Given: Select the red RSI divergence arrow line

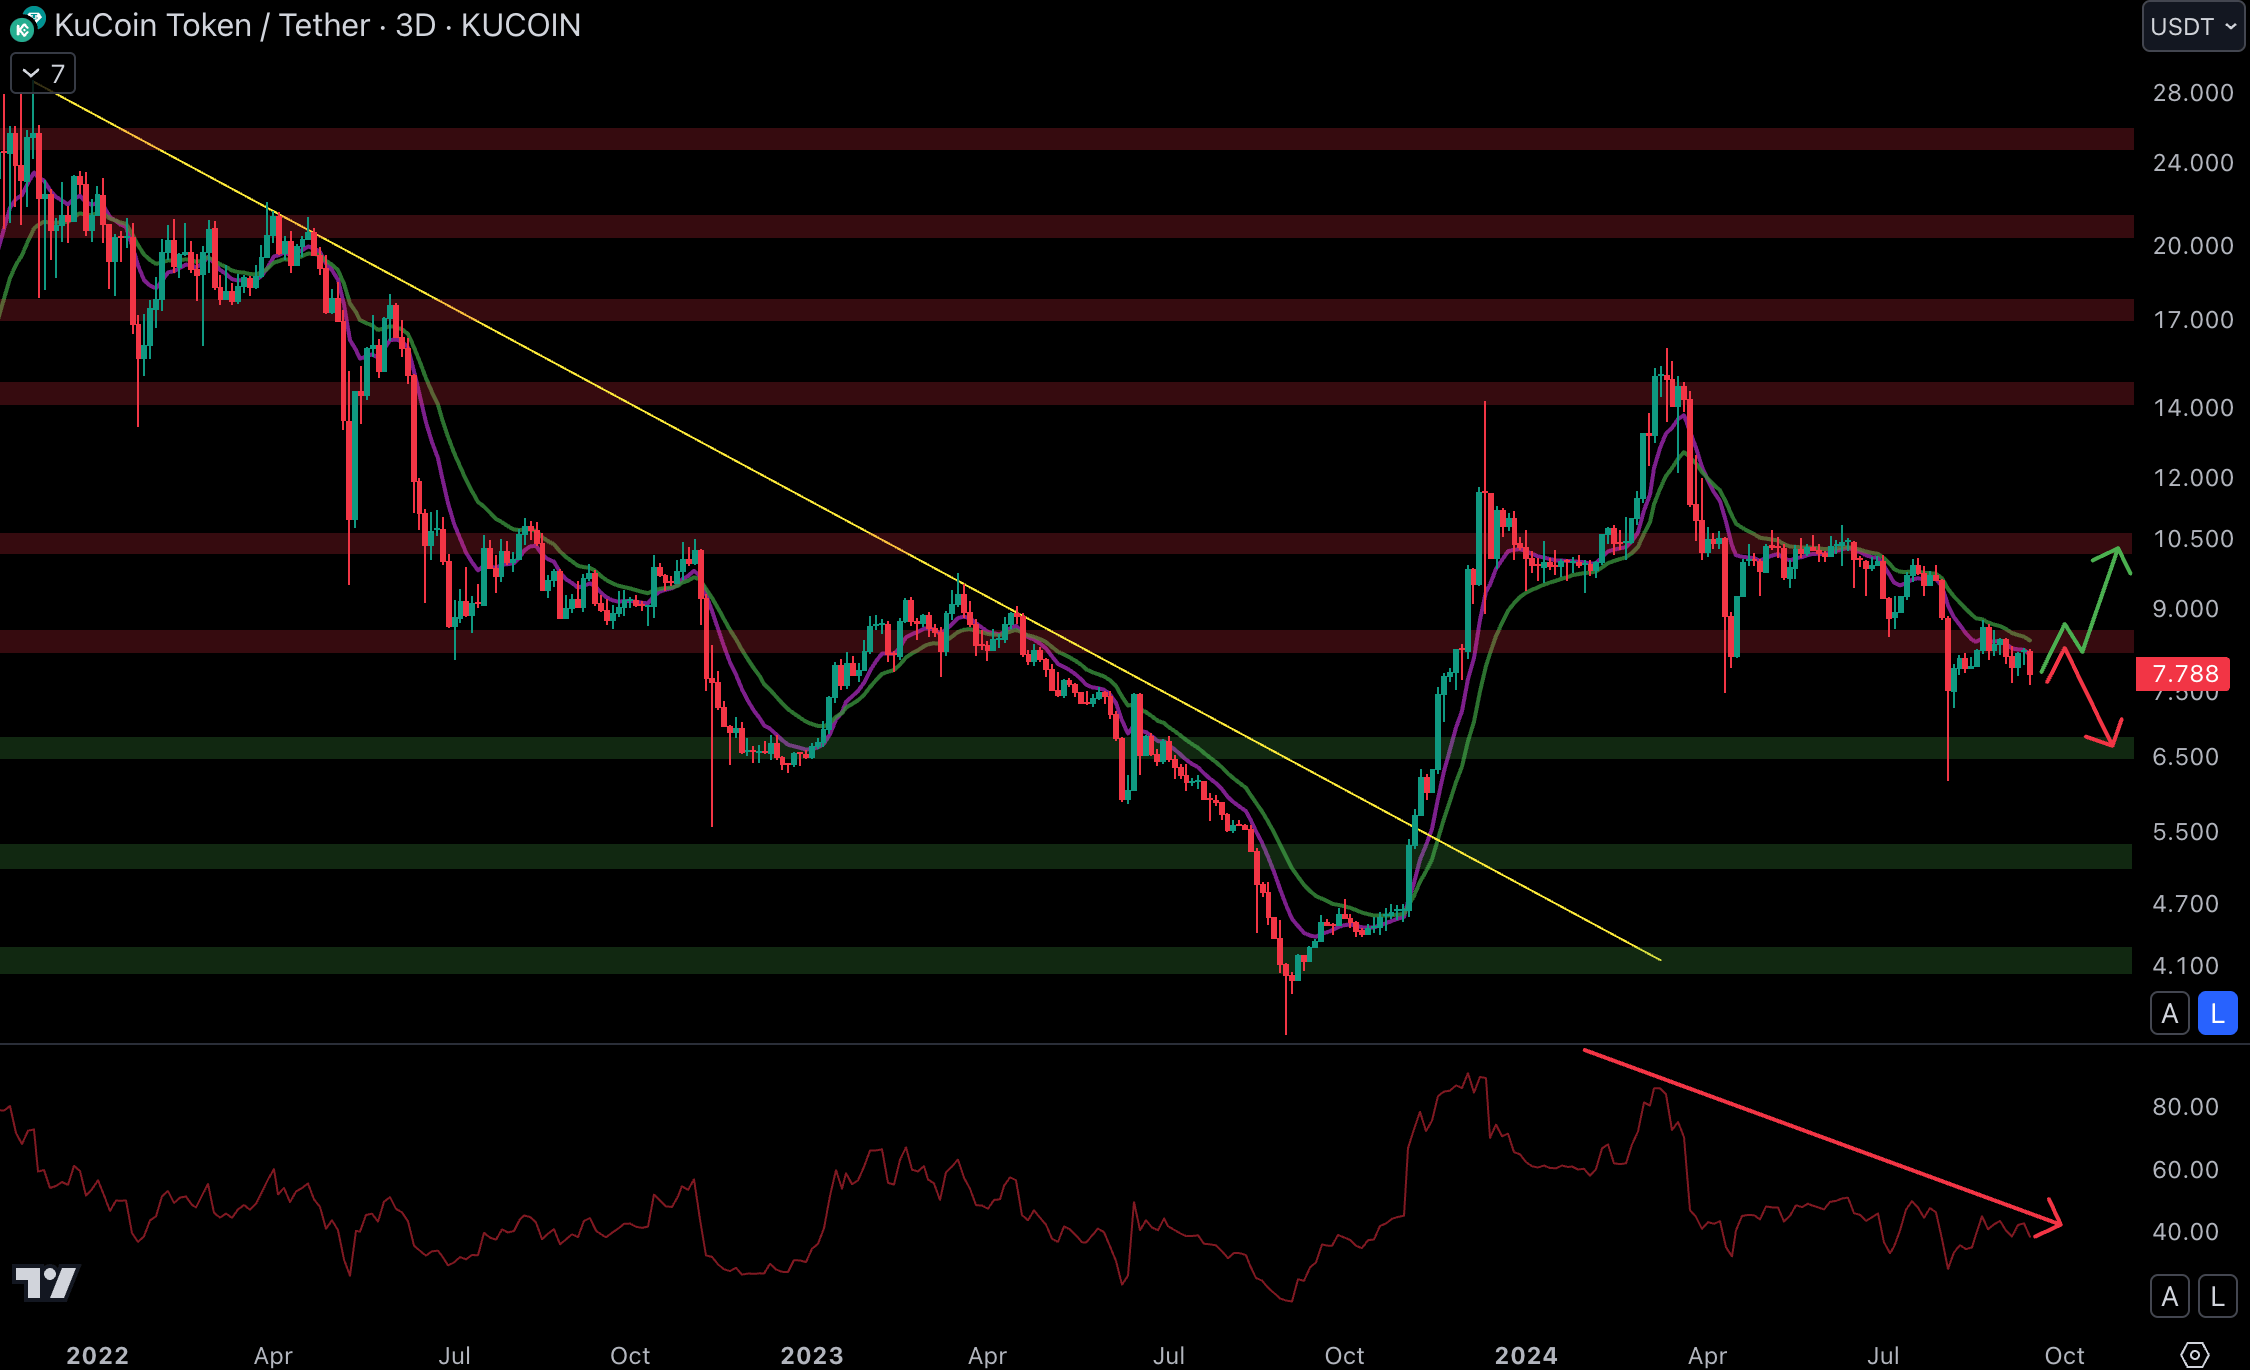Looking at the screenshot, I should click(1820, 1136).
